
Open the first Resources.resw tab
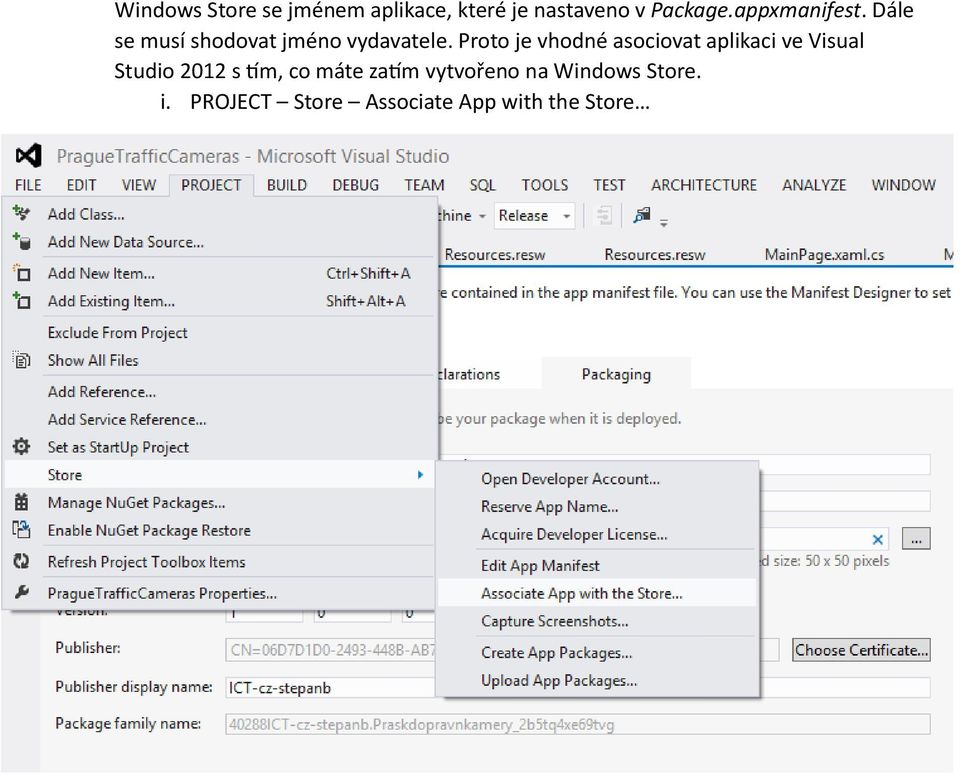(495, 254)
